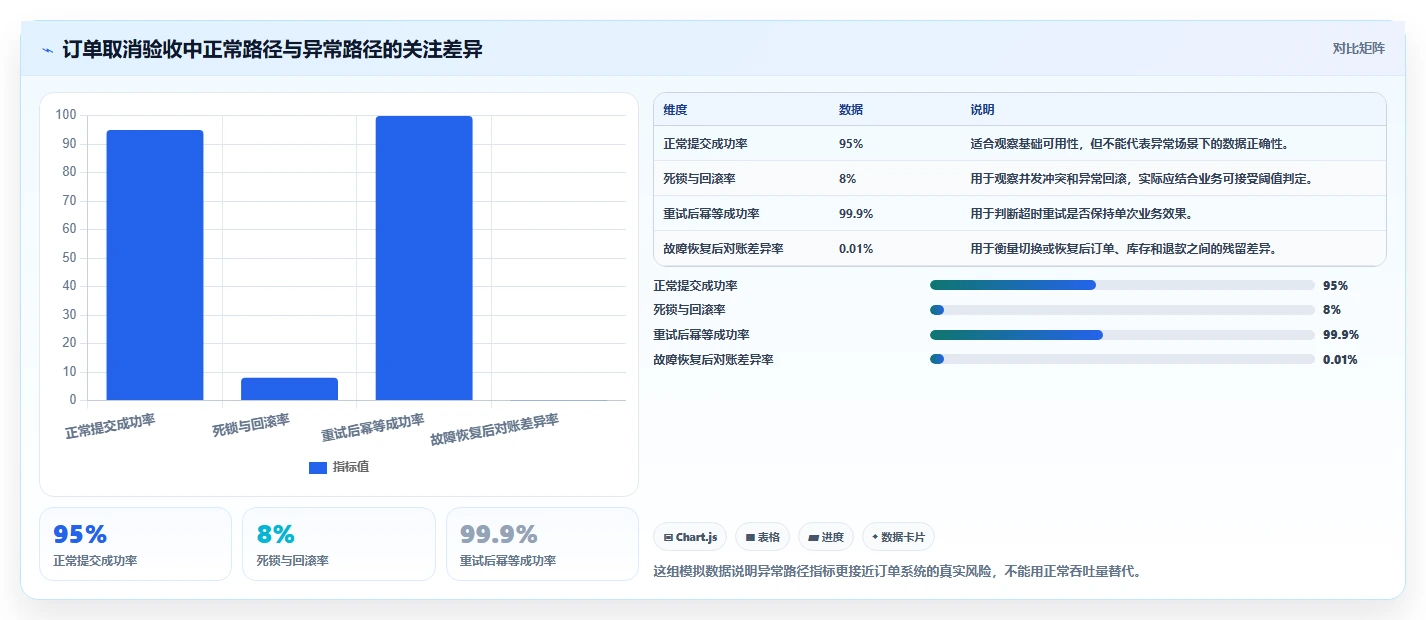Click the 8% value in the table

(847, 179)
